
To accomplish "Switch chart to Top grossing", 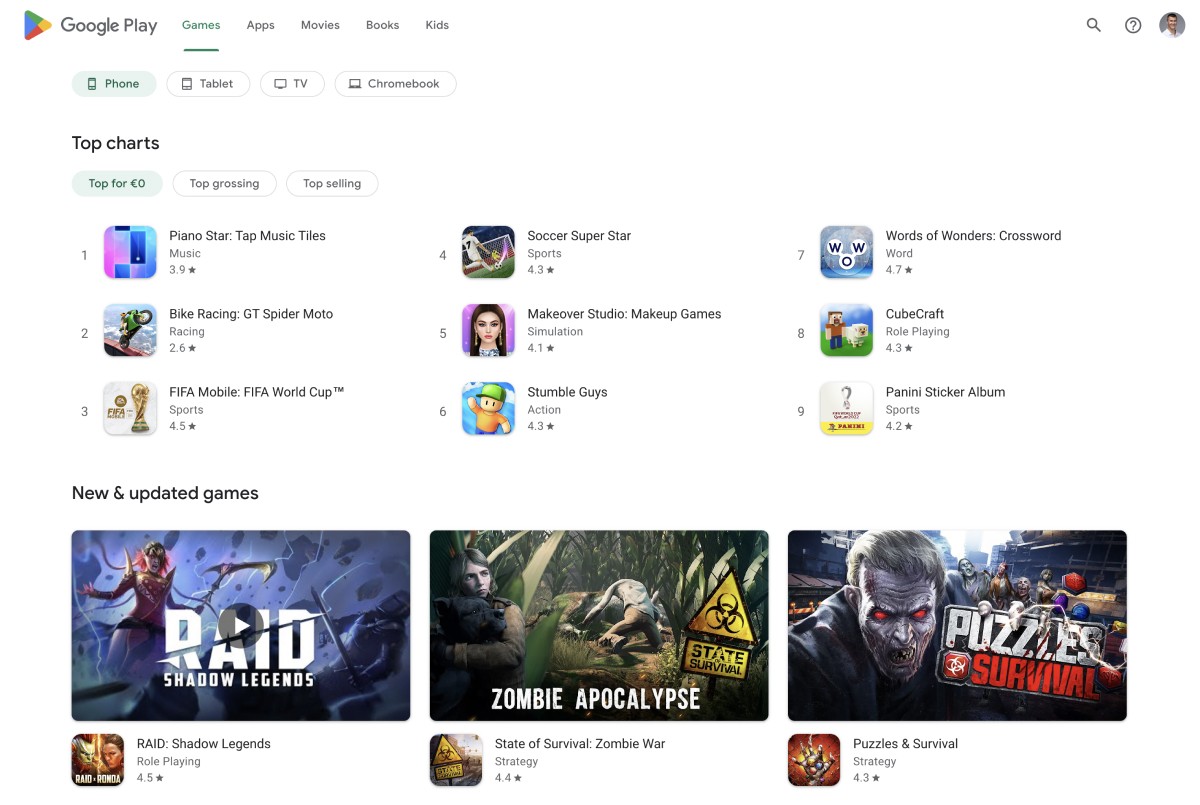I will [x=224, y=184].
